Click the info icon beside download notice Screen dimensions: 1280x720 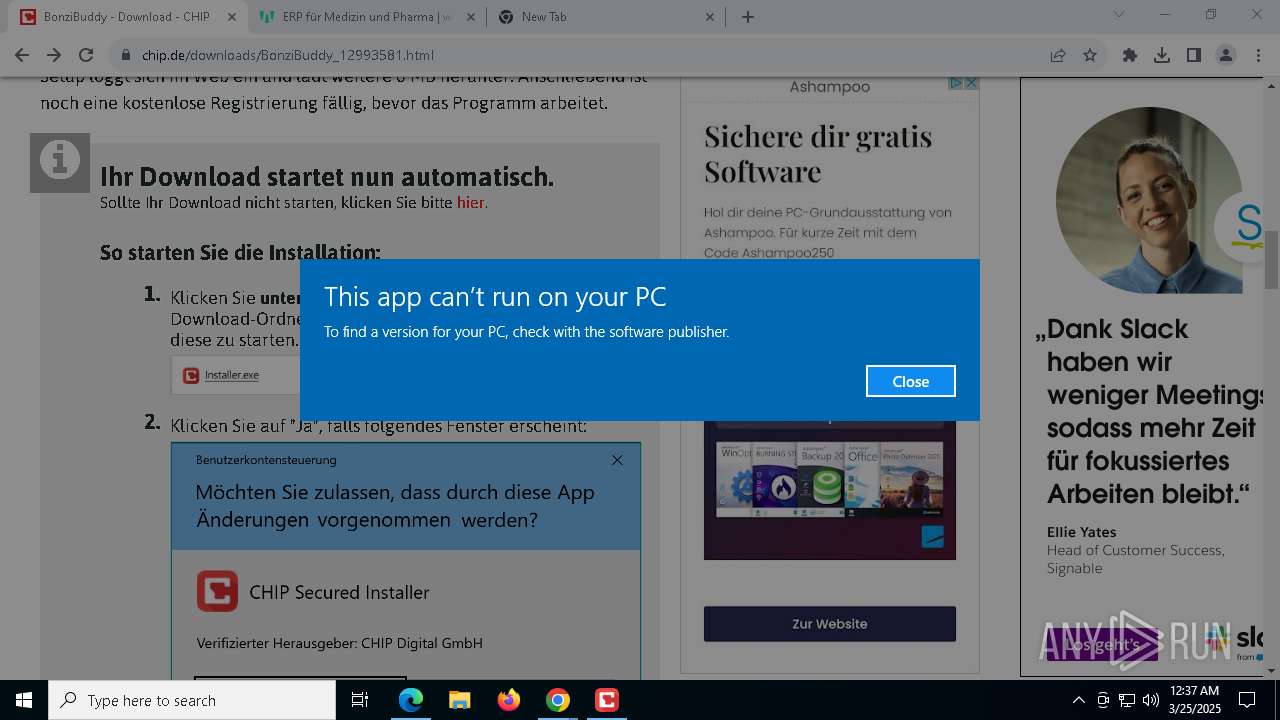coord(60,162)
